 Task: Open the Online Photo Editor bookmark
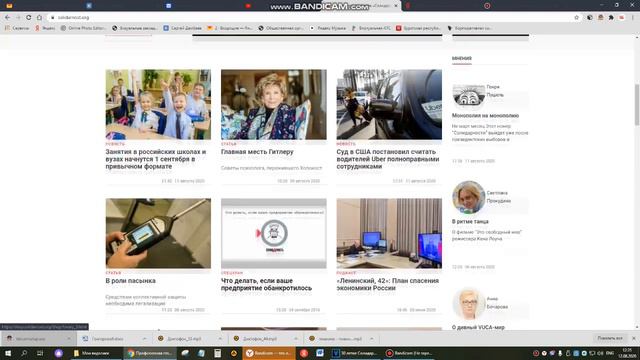tap(83, 28)
